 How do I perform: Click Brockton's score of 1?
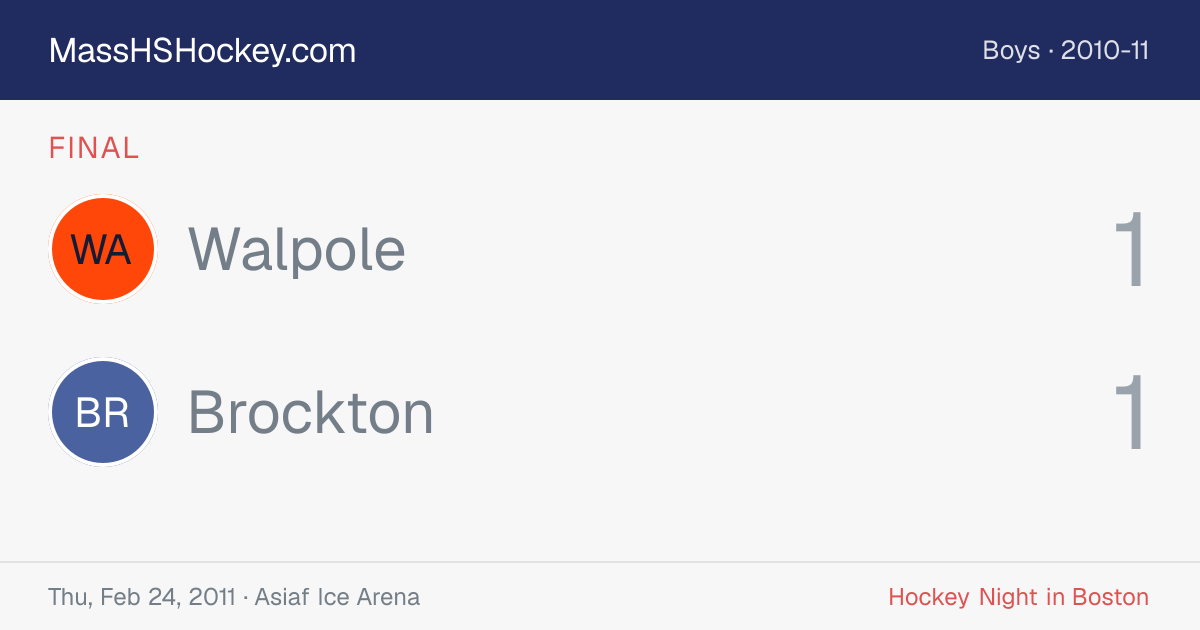[x=1130, y=413]
